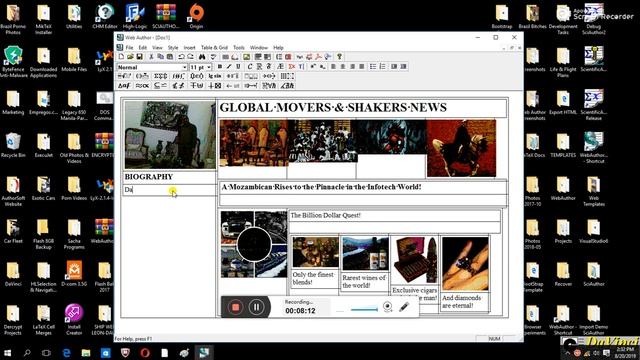Click the Help question mark toolbar icon
Image resolution: width=640 pixels, height=360 pixels.
(339, 56)
